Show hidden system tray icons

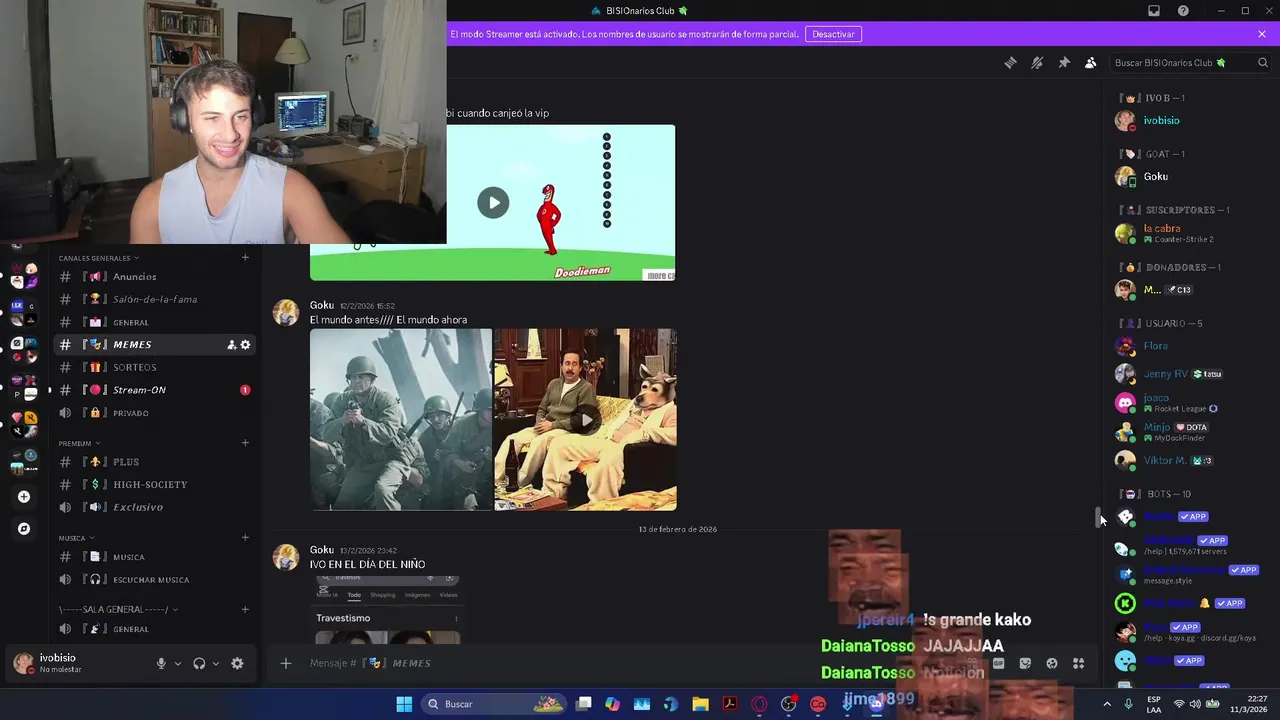click(x=1107, y=704)
